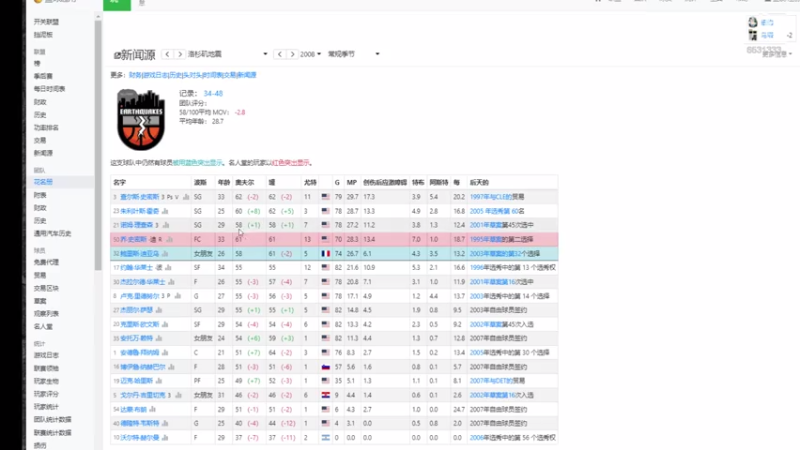800x450 pixels.
Task: Open 交易区块 in the sidebar
Action: [46, 288]
